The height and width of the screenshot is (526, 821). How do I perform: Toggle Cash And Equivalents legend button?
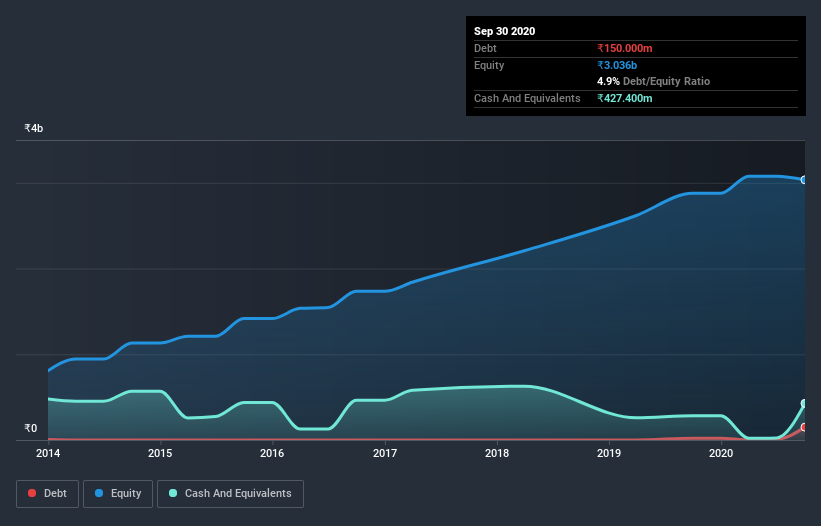(230, 494)
